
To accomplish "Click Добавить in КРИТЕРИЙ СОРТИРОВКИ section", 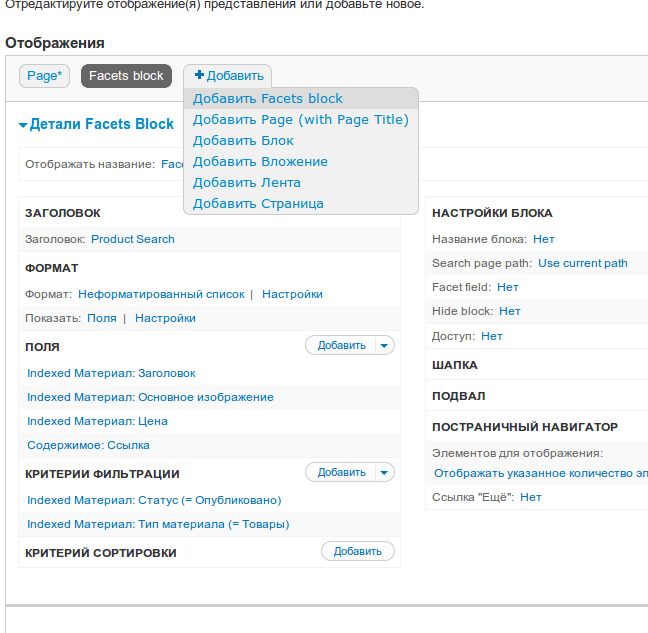I will pos(358,551).
